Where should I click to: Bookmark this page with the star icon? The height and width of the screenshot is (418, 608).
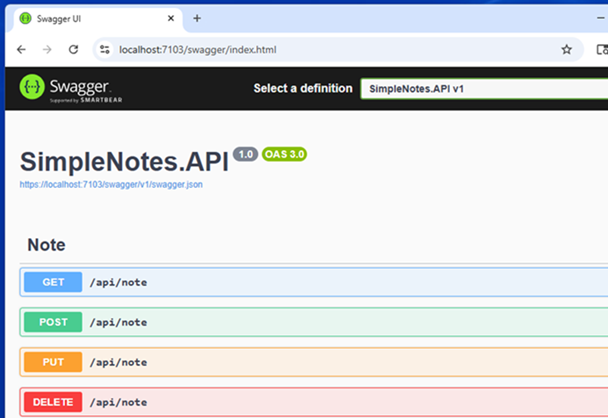point(567,50)
